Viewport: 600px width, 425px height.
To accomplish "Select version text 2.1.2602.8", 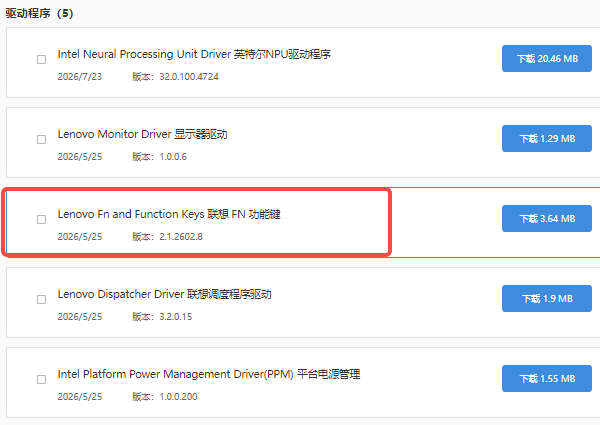I will 181,236.
